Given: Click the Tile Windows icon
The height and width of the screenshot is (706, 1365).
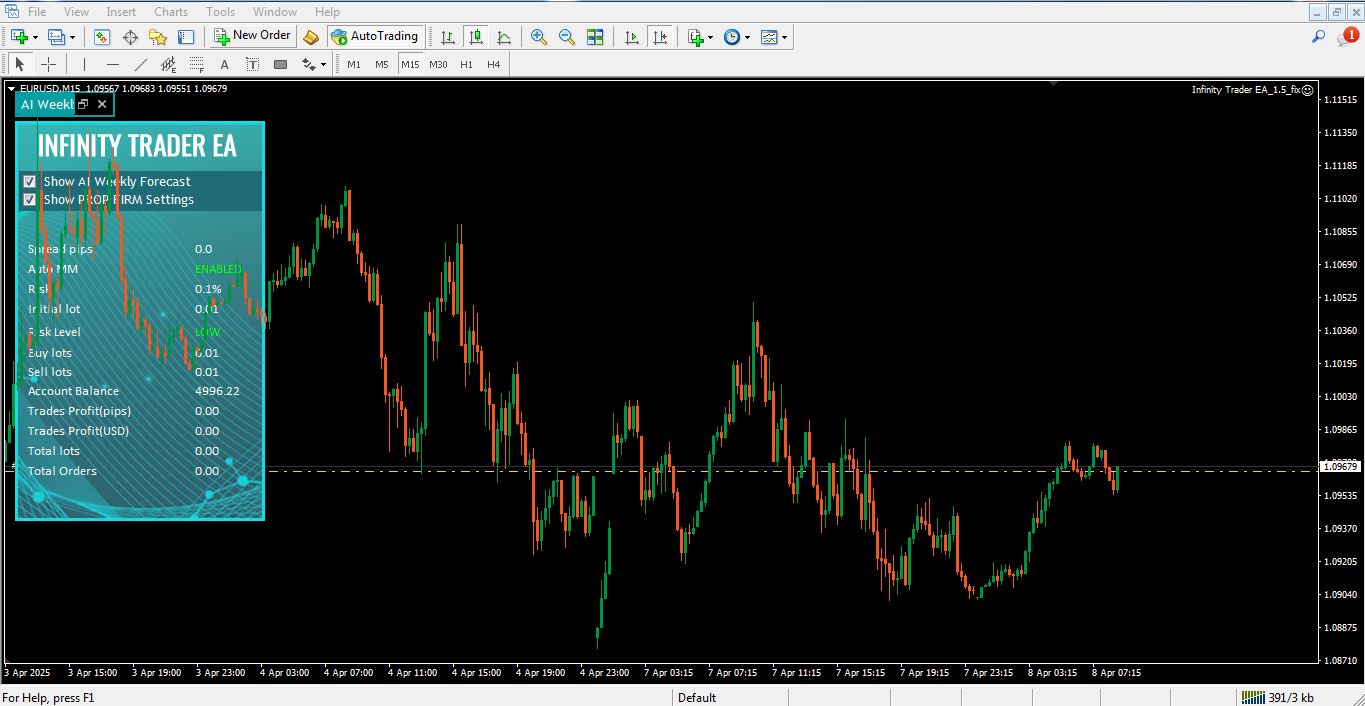Looking at the screenshot, I should point(594,37).
